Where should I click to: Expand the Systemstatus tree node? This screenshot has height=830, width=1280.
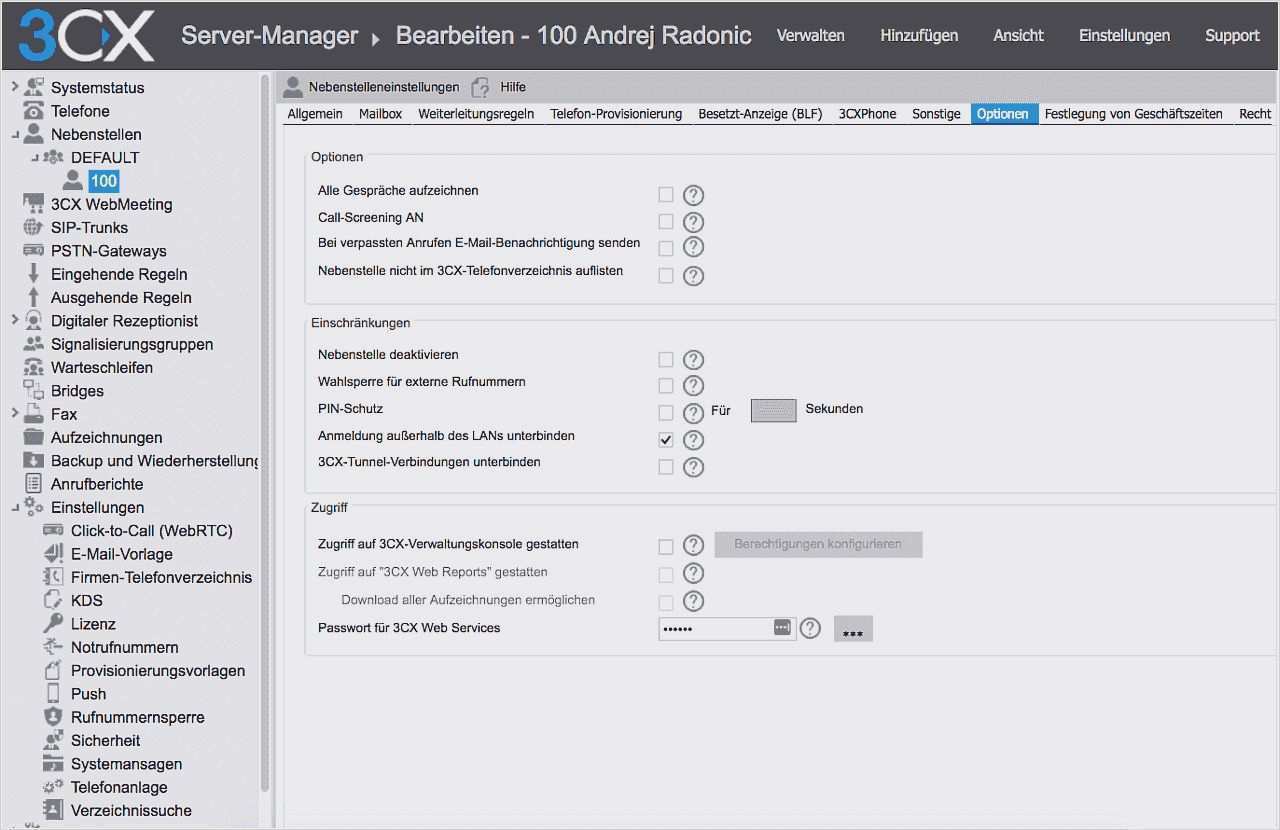(14, 87)
